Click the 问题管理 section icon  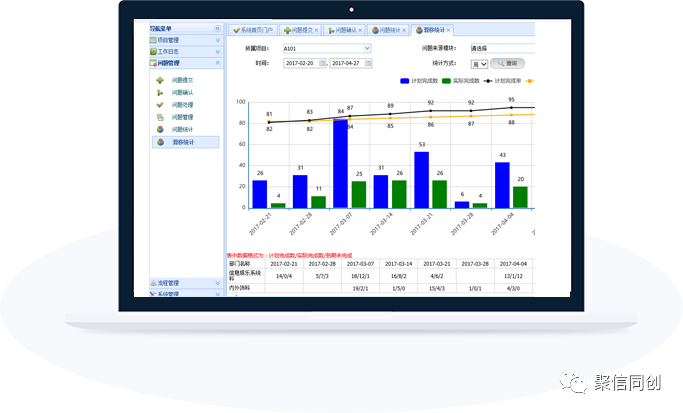[x=153, y=63]
